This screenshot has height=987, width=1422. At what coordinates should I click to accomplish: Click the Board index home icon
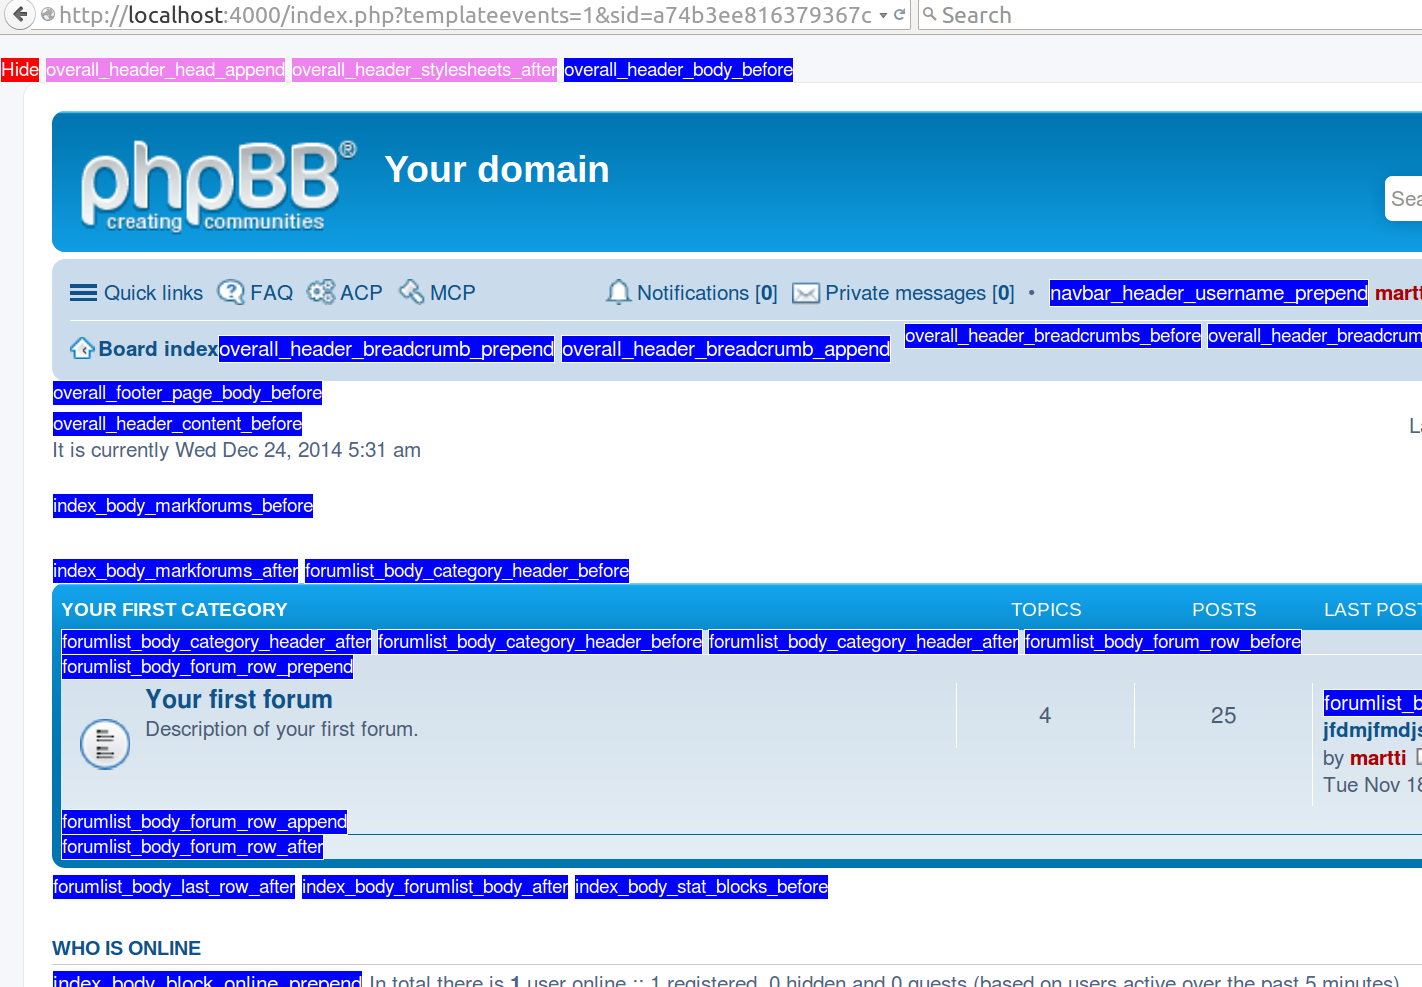[82, 349]
